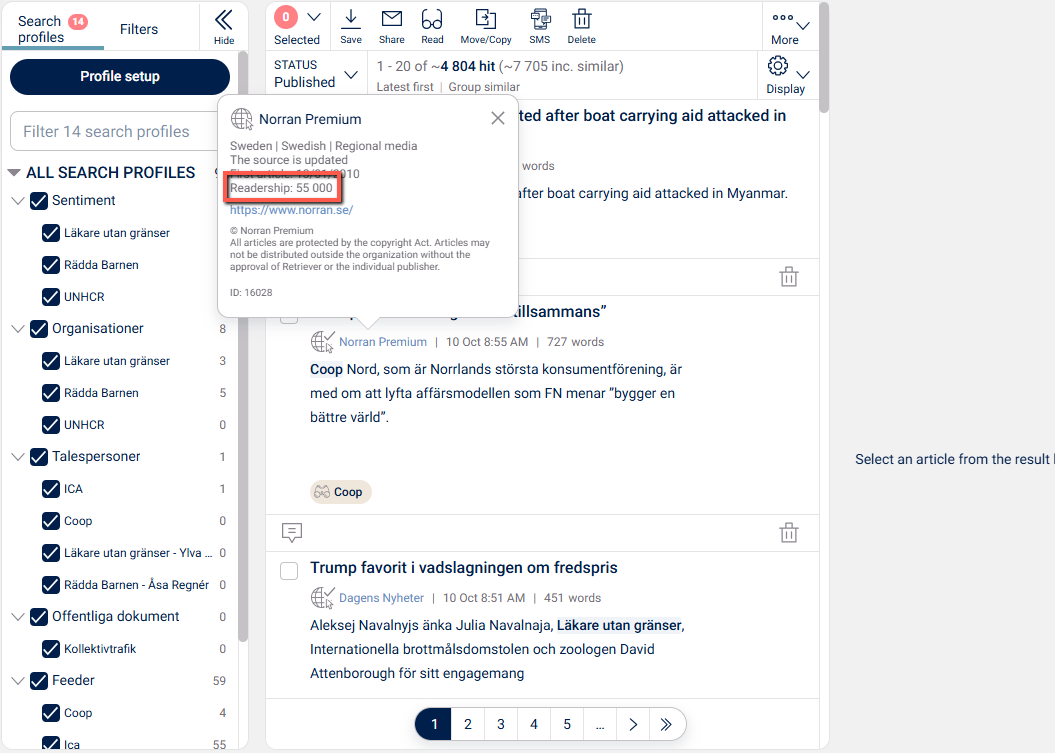Open the STATUS Published dropdown
The image size is (1055, 753).
[316, 73]
